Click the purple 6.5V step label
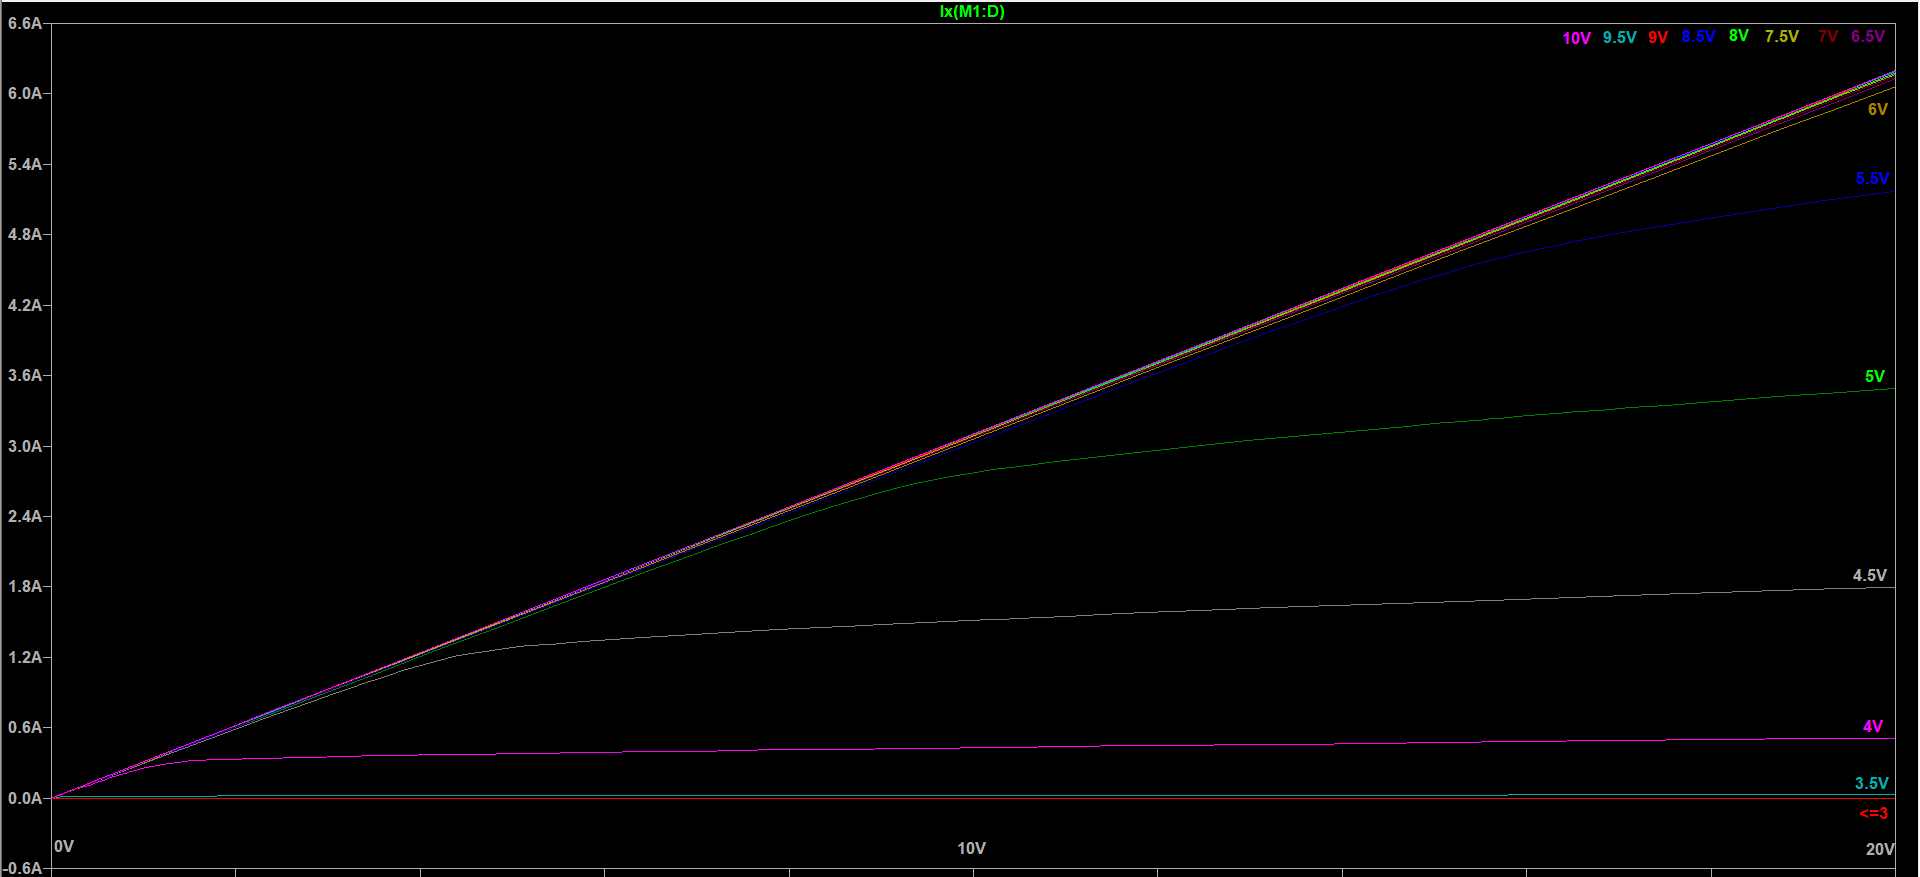Image resolution: width=1920 pixels, height=877 pixels. (1867, 37)
